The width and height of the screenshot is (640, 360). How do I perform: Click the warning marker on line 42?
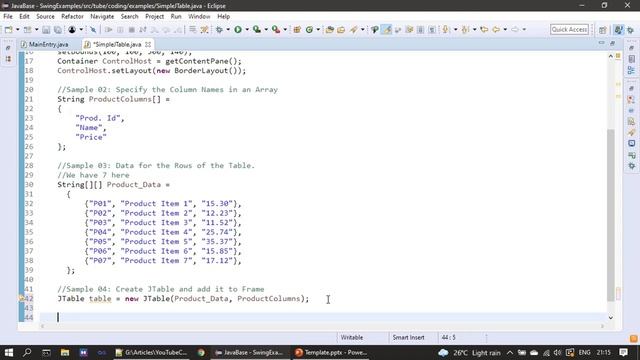pos(21,298)
